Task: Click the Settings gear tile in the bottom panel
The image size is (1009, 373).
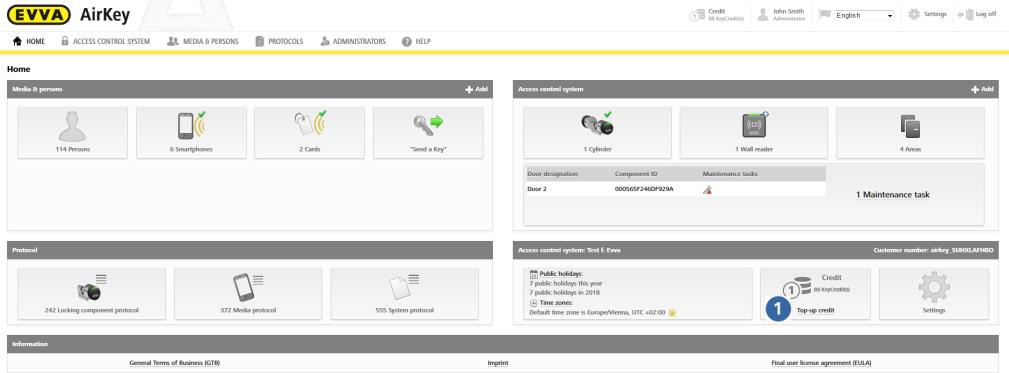Action: pos(934,293)
